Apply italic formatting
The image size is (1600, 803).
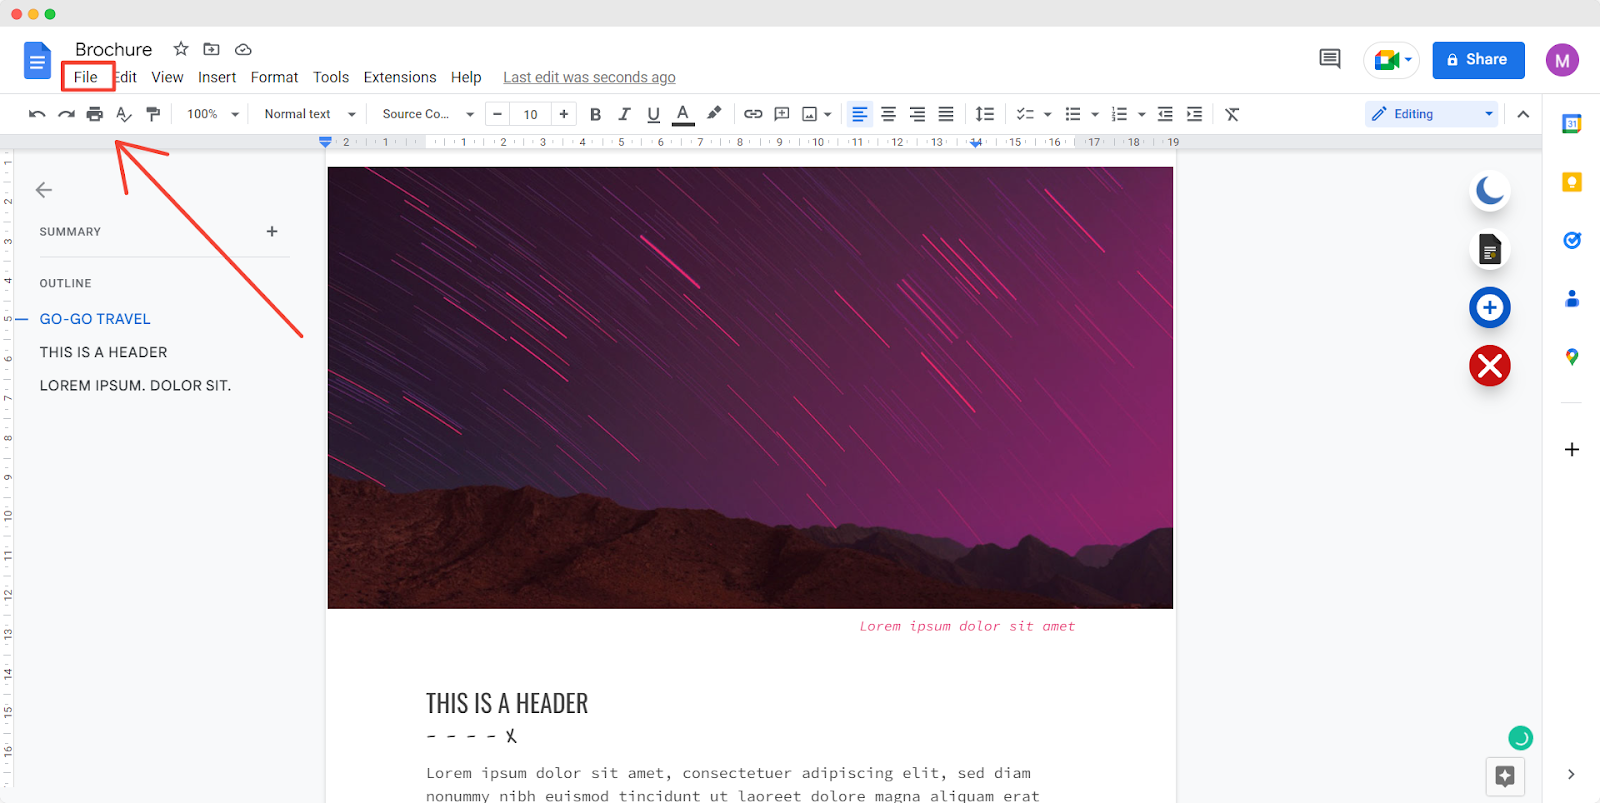click(624, 114)
